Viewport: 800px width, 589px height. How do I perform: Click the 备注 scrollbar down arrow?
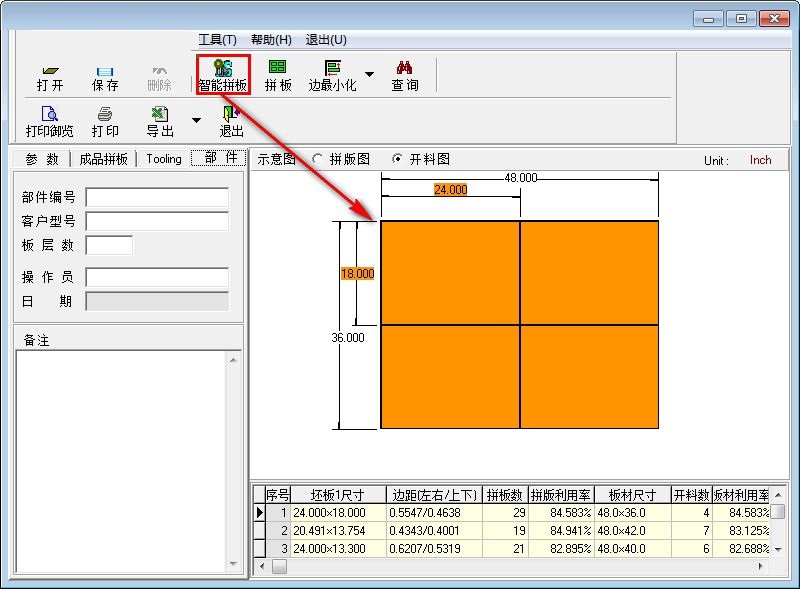pos(233,564)
